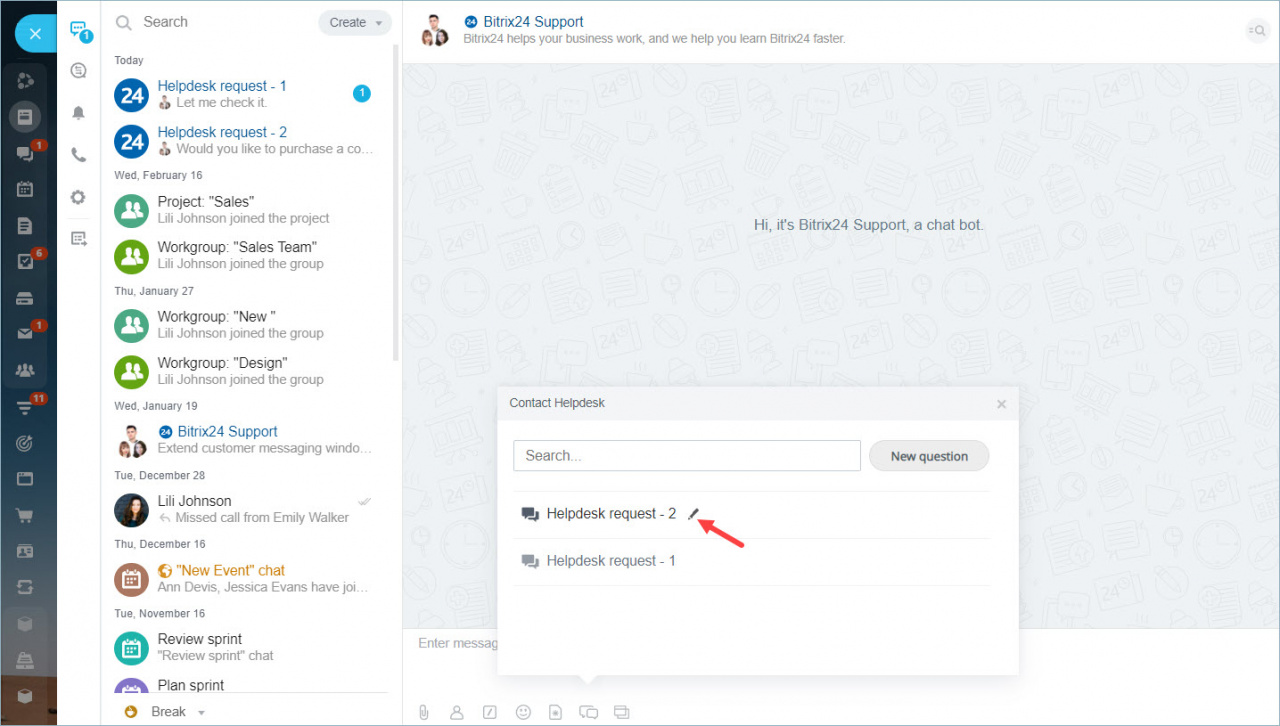Open Bitrix24 Support chat in list

tap(248, 440)
